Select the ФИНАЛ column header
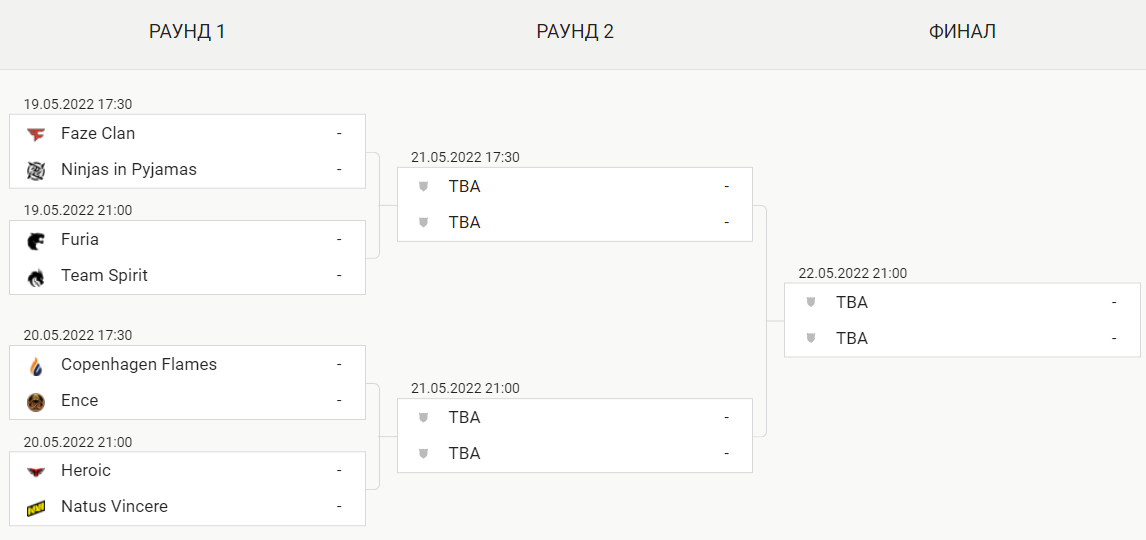This screenshot has height=540, width=1146. (x=962, y=32)
